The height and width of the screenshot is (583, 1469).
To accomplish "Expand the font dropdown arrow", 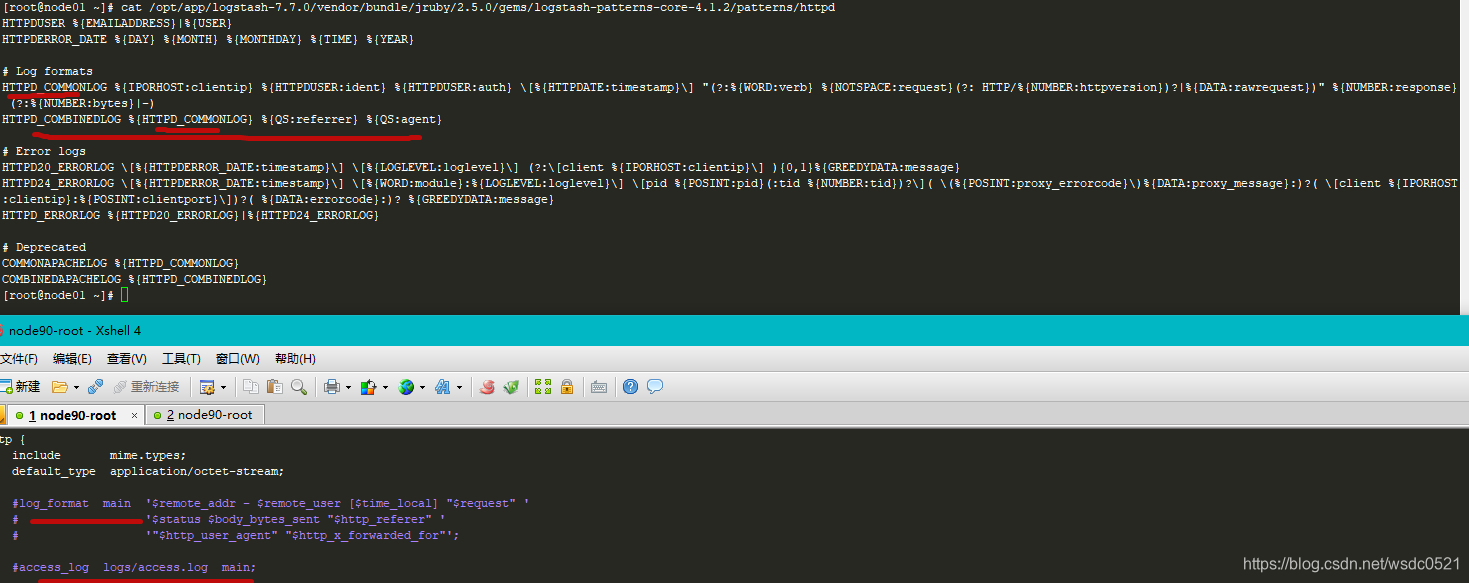I will coord(459,387).
